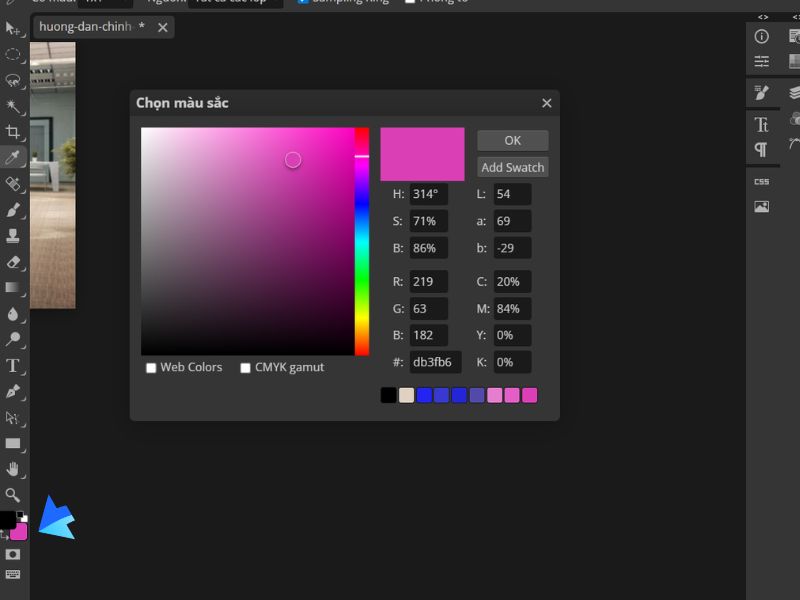
Task: Select the Eraser tool
Action: click(x=12, y=262)
